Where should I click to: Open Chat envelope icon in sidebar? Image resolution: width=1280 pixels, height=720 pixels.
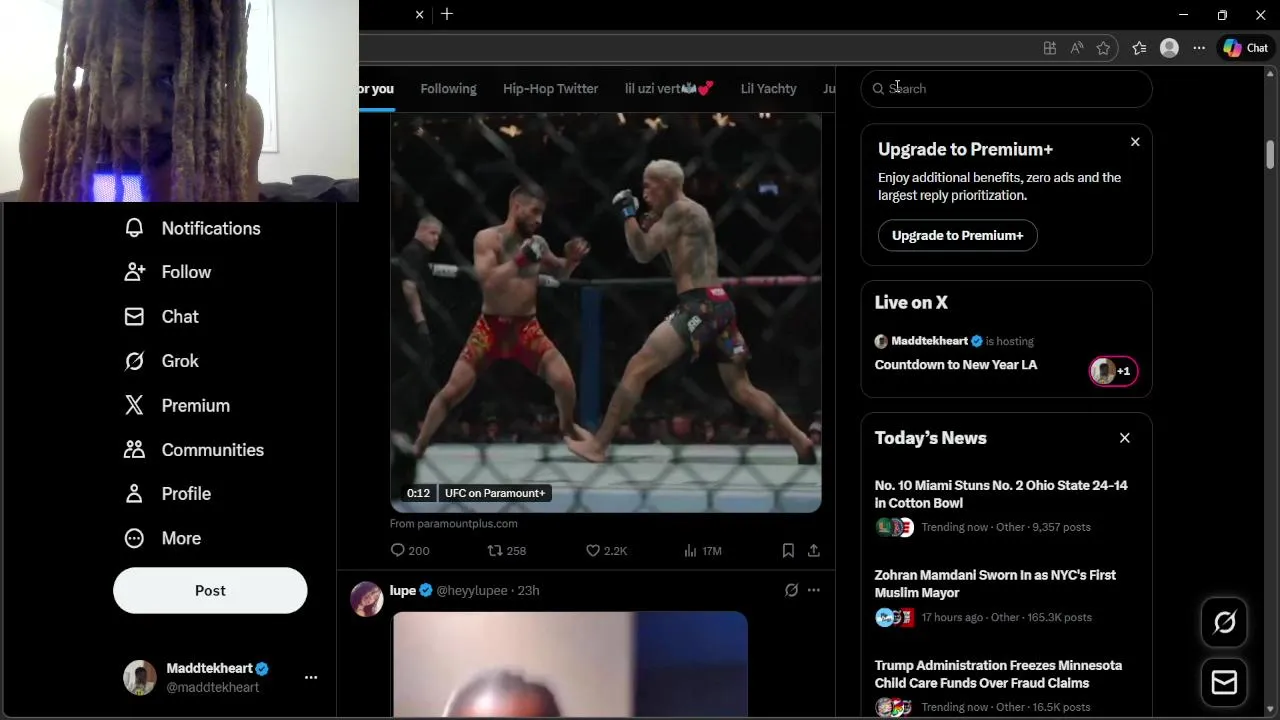134,316
